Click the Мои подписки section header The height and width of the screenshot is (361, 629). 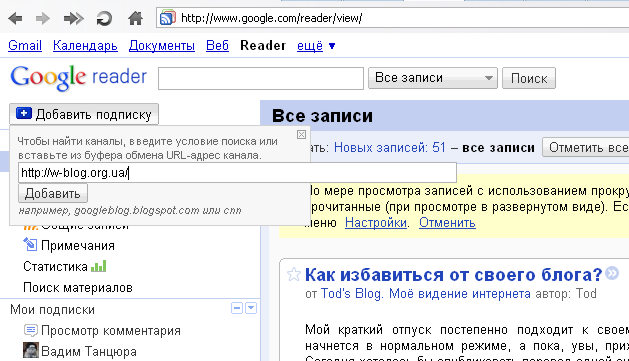pos(53,310)
